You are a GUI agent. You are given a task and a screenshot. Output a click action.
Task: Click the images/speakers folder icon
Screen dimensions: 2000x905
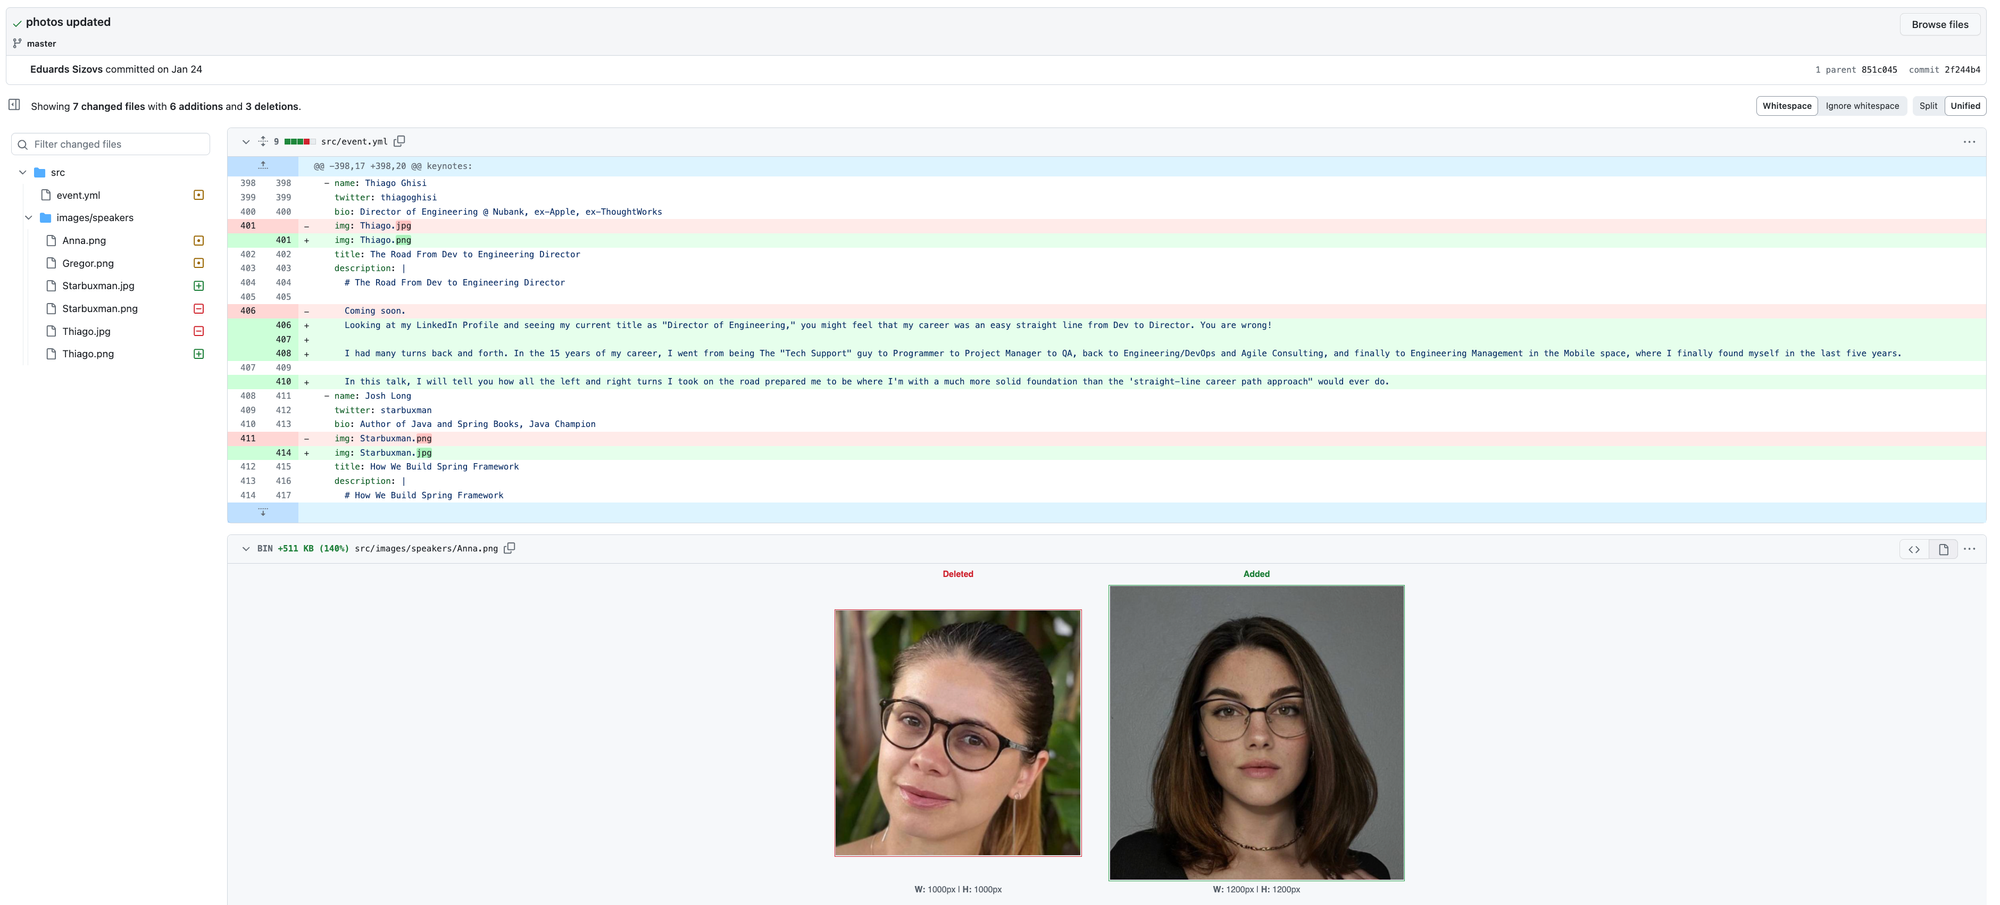coord(45,218)
